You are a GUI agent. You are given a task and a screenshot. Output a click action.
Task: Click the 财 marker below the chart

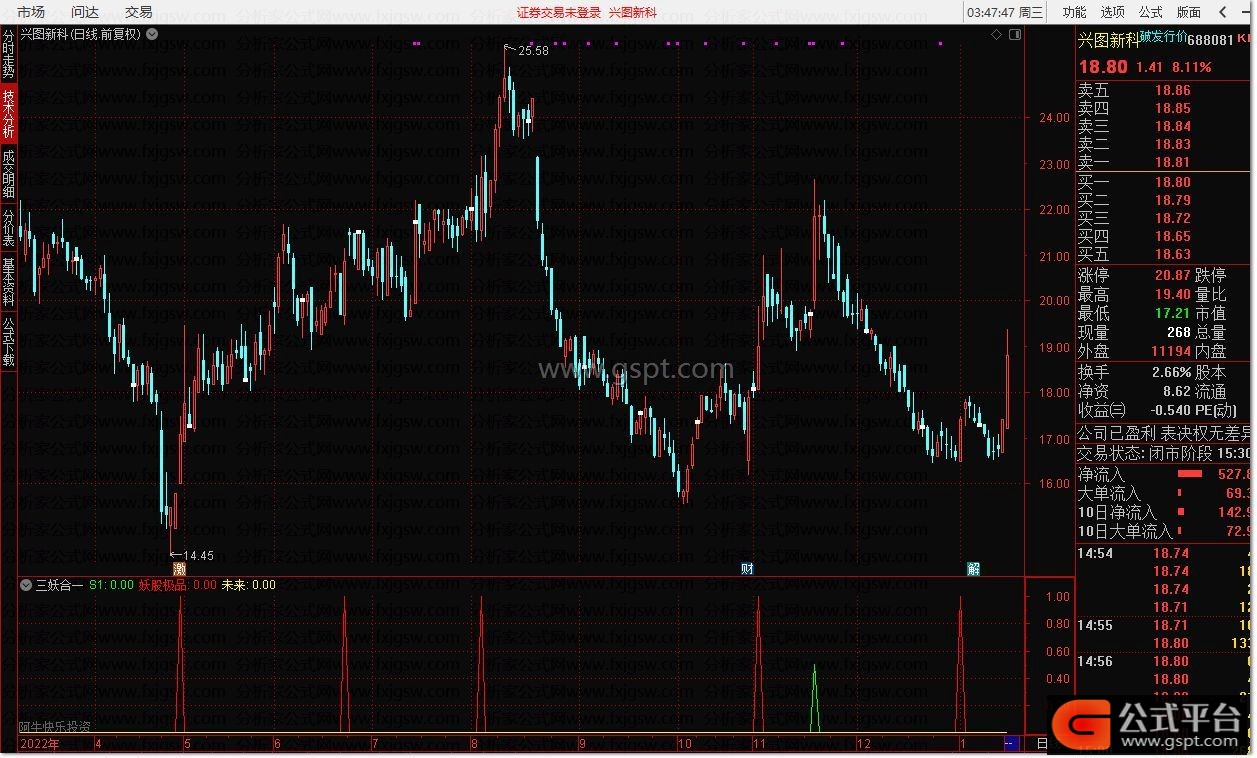747,569
